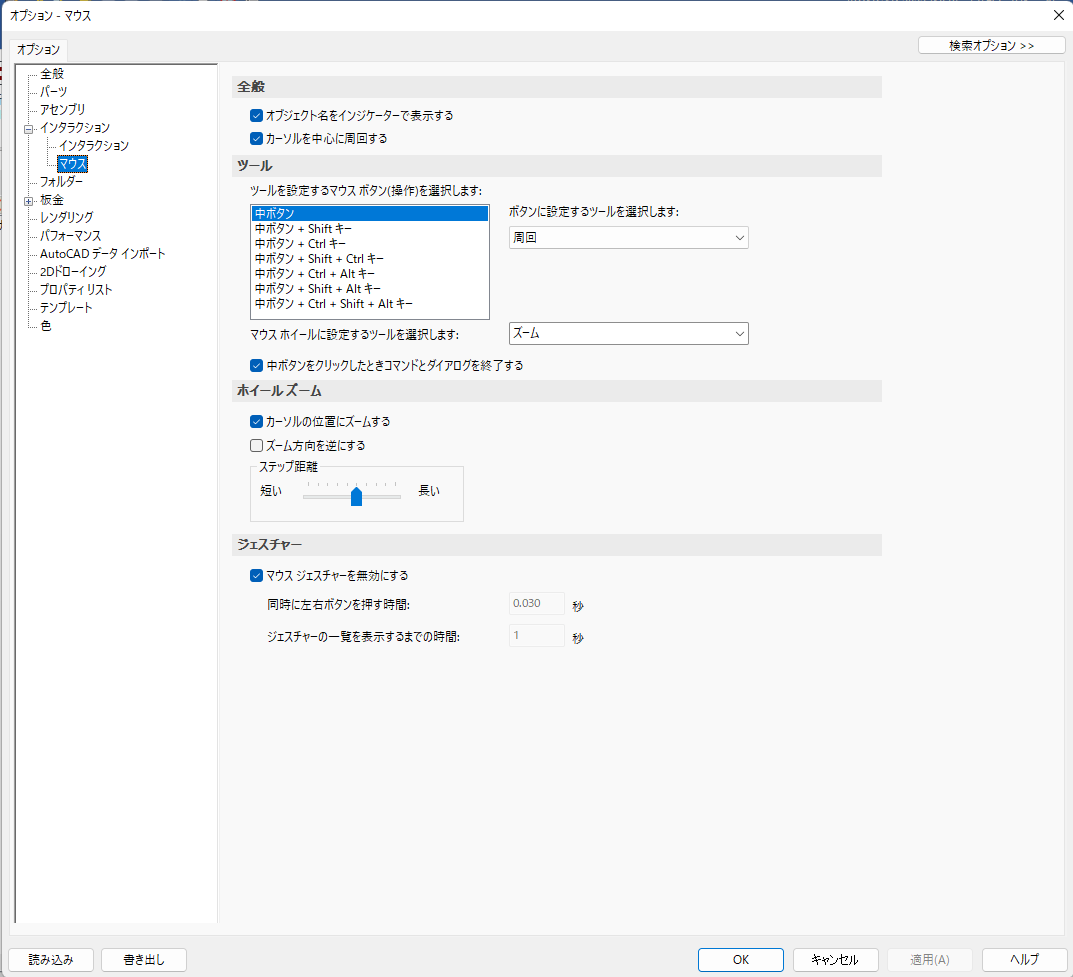
Task: Open the 周回 button tool dropdown
Action: 628,238
